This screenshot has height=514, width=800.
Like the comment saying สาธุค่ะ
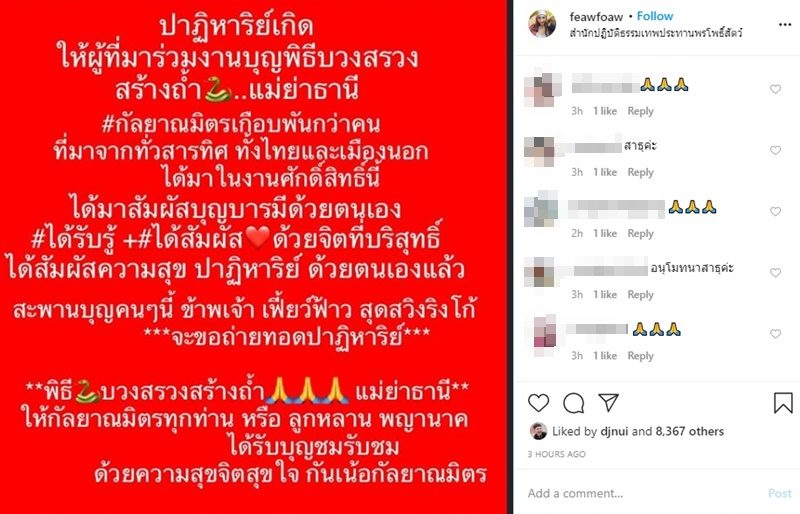coord(776,151)
